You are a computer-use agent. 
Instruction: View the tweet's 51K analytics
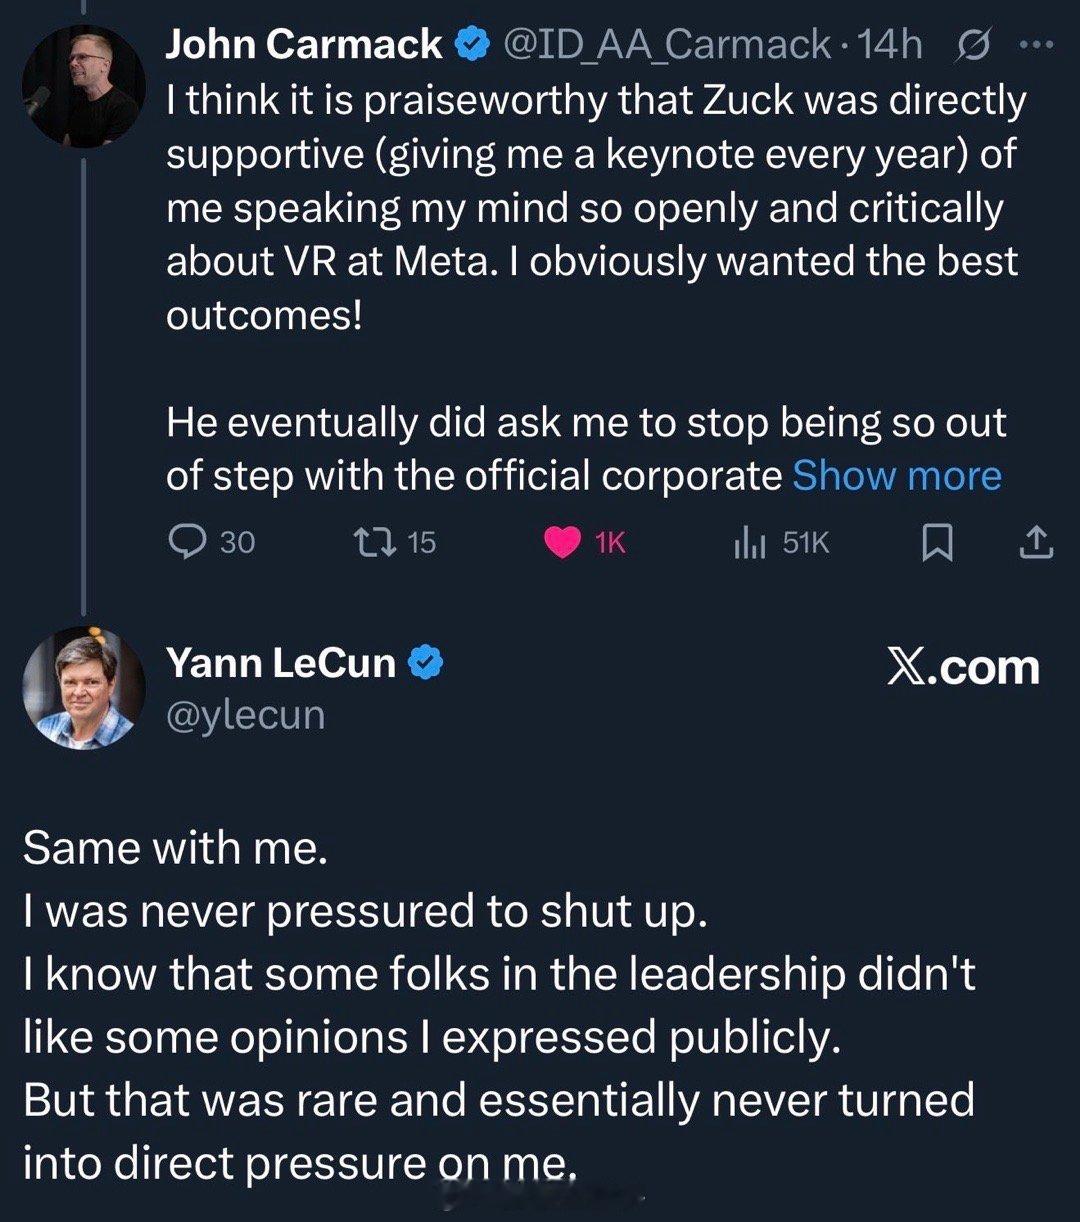[749, 542]
